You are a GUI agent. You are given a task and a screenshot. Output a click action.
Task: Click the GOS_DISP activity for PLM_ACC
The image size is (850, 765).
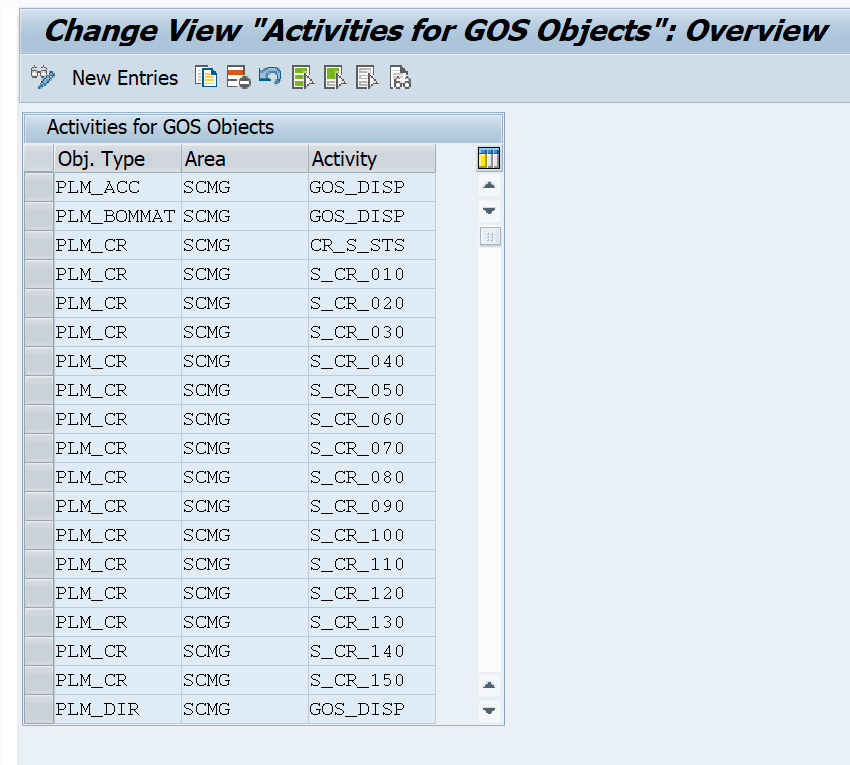372,187
